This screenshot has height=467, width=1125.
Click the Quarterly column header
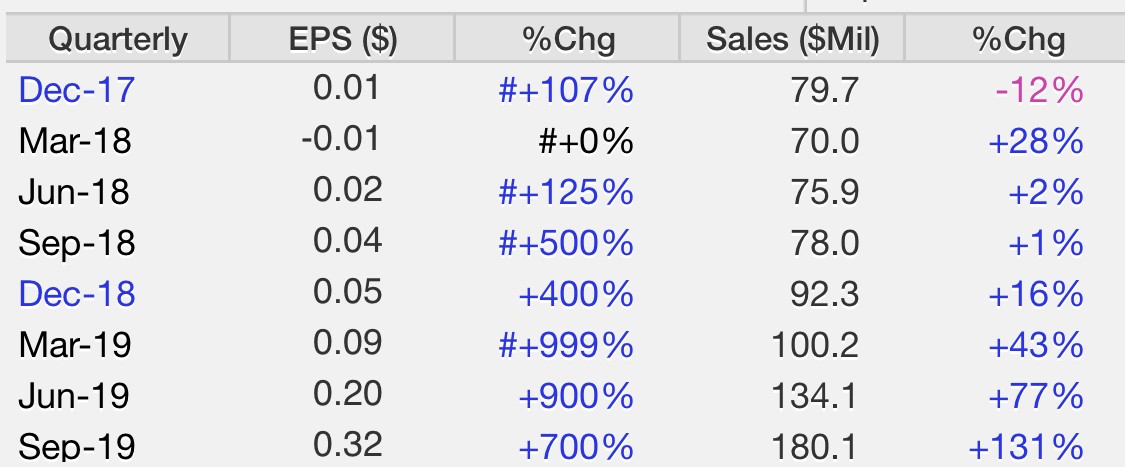pyautogui.click(x=118, y=39)
